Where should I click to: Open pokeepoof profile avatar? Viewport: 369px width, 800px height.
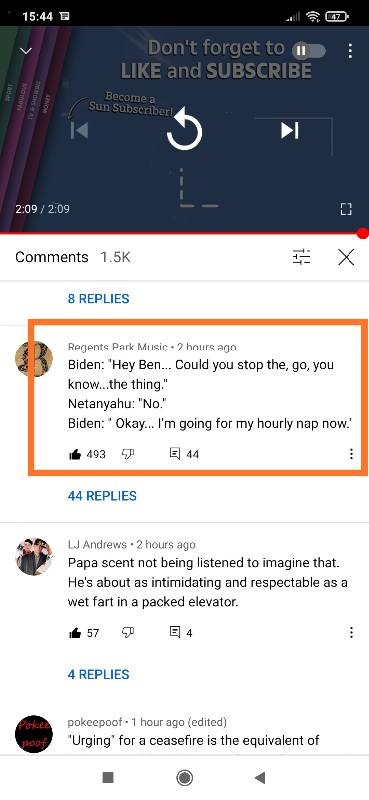(x=34, y=733)
